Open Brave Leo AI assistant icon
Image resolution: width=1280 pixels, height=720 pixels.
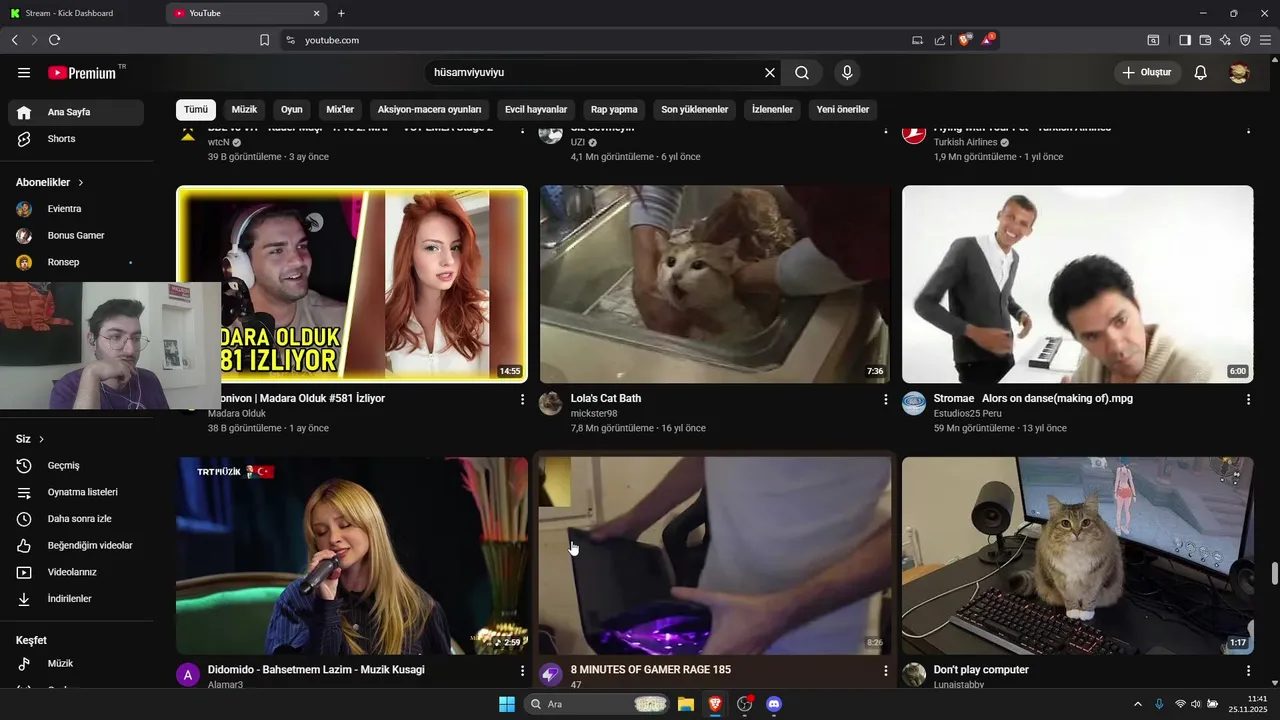coord(1225,40)
